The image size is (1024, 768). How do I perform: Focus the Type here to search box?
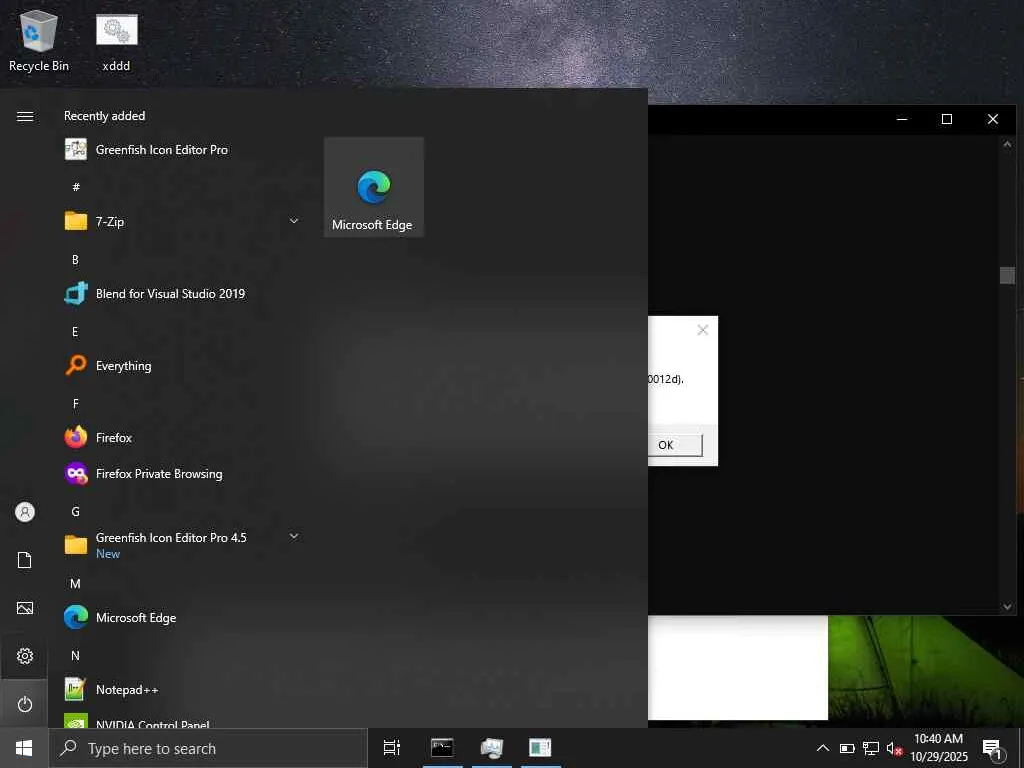(208, 748)
